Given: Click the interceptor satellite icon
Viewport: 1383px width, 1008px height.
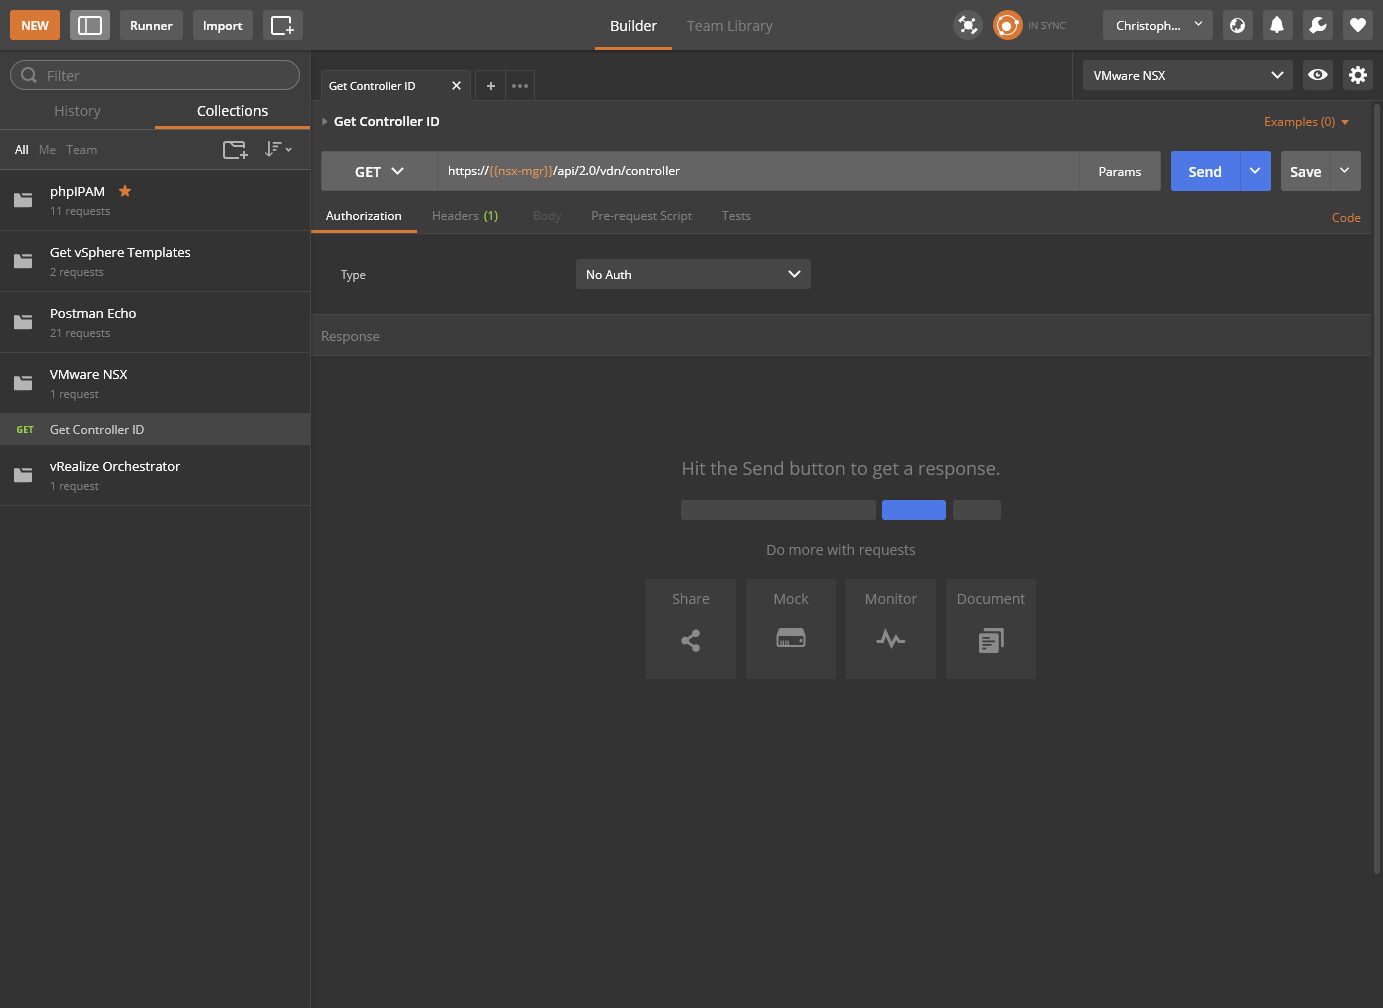Looking at the screenshot, I should (x=967, y=25).
